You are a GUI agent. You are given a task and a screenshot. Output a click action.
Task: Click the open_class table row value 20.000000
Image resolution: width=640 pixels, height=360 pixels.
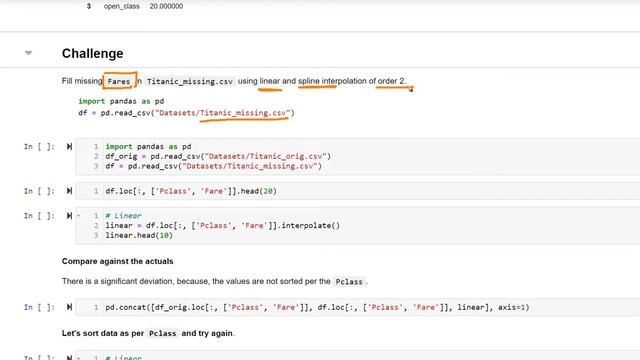(x=166, y=6)
